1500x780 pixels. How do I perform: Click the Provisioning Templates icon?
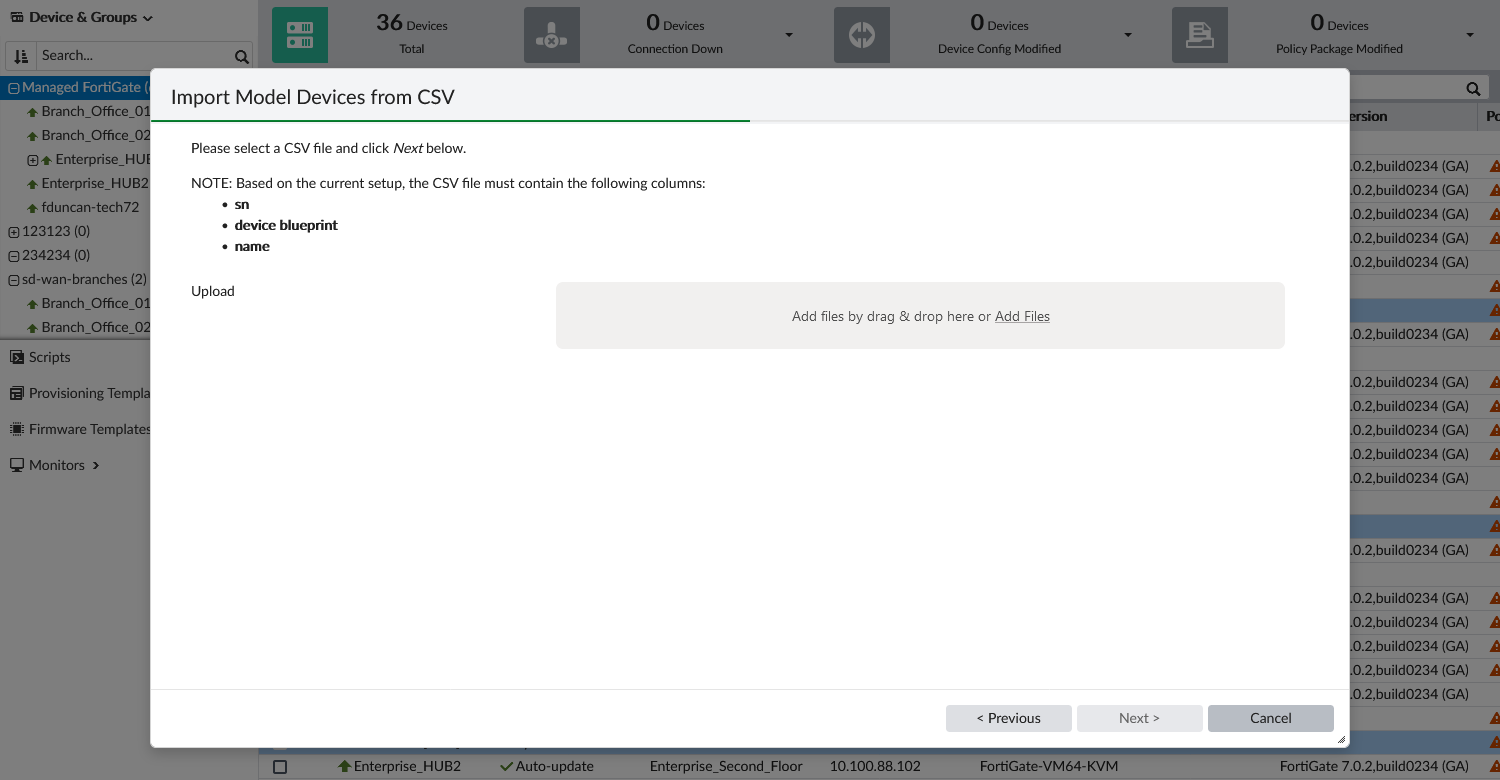coord(17,393)
